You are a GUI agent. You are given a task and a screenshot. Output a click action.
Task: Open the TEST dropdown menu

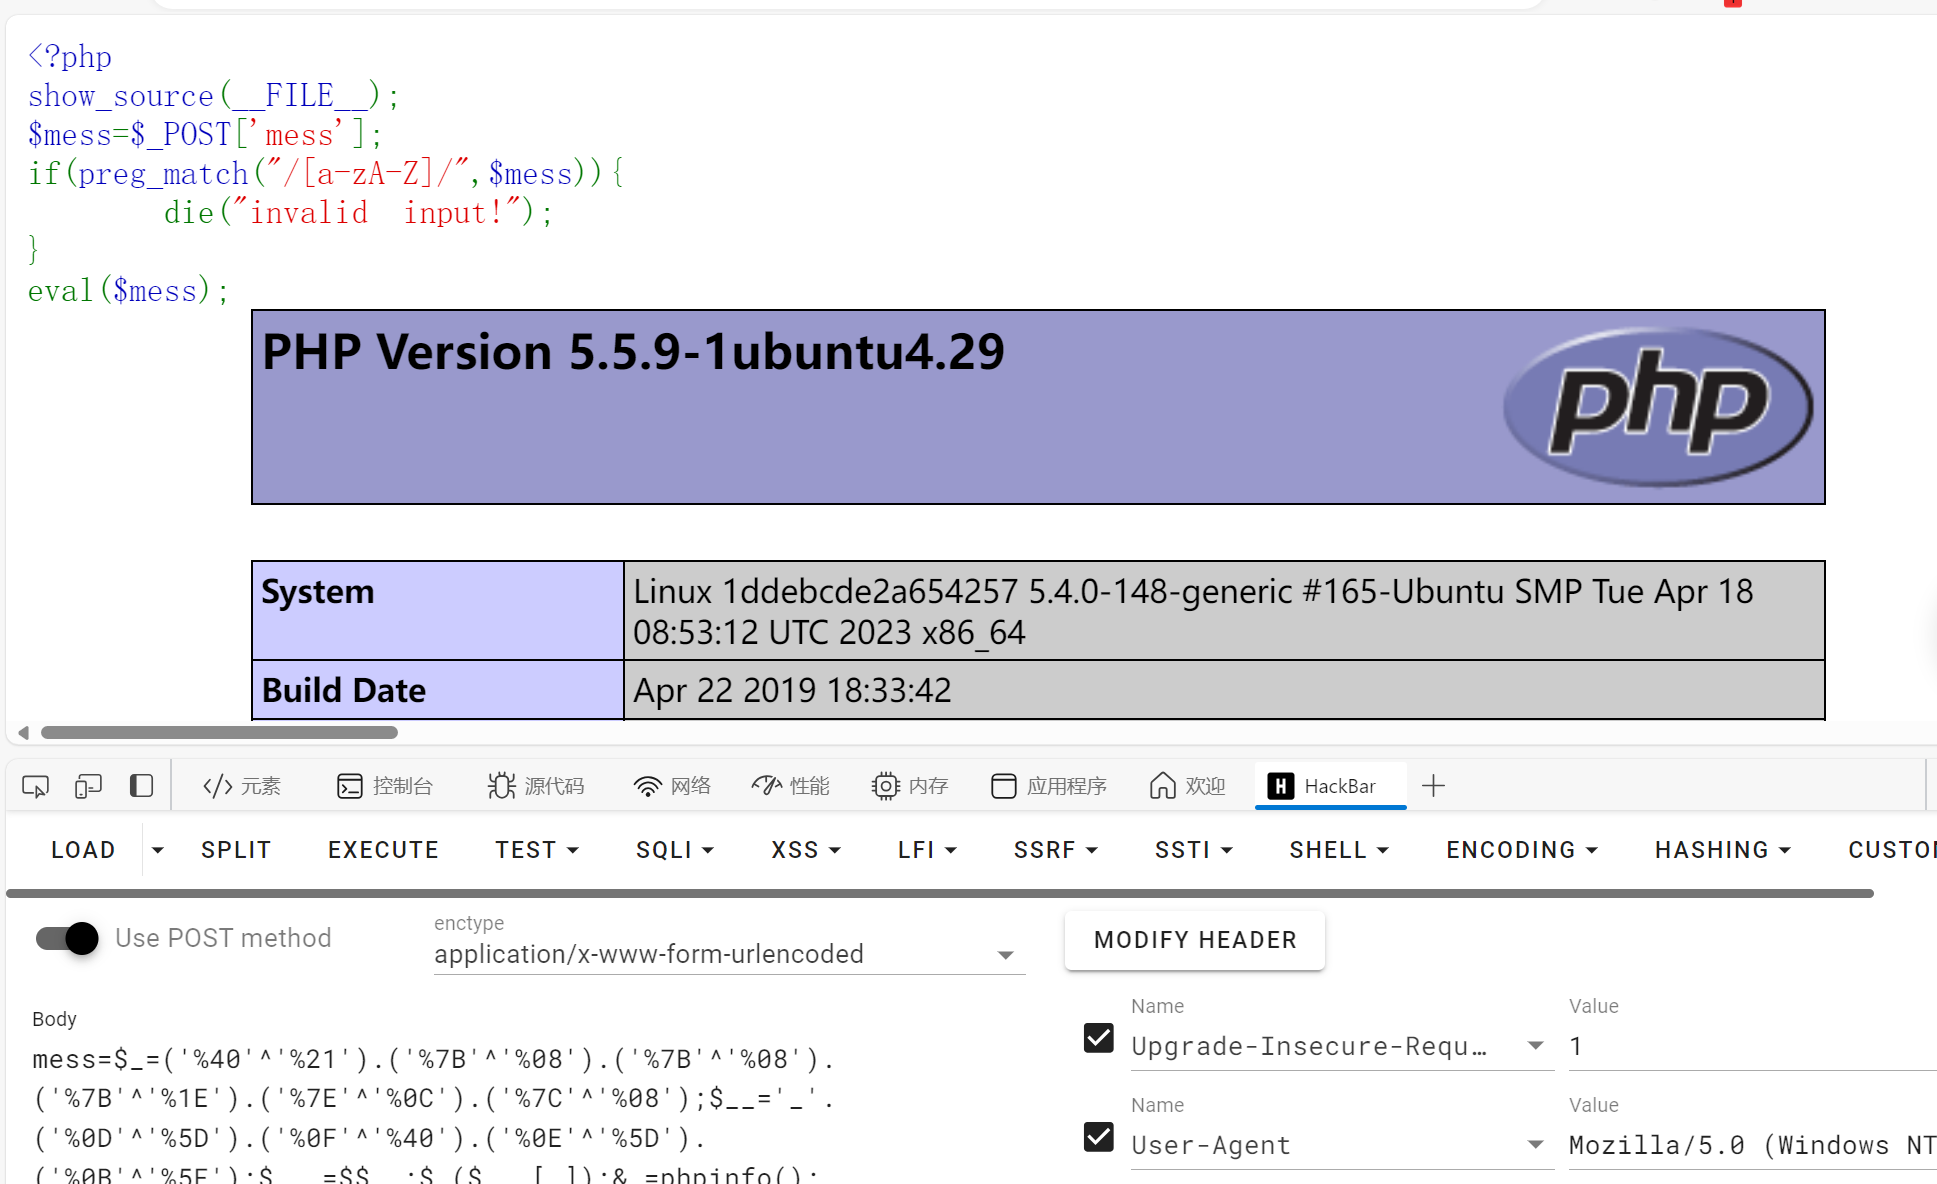click(537, 850)
